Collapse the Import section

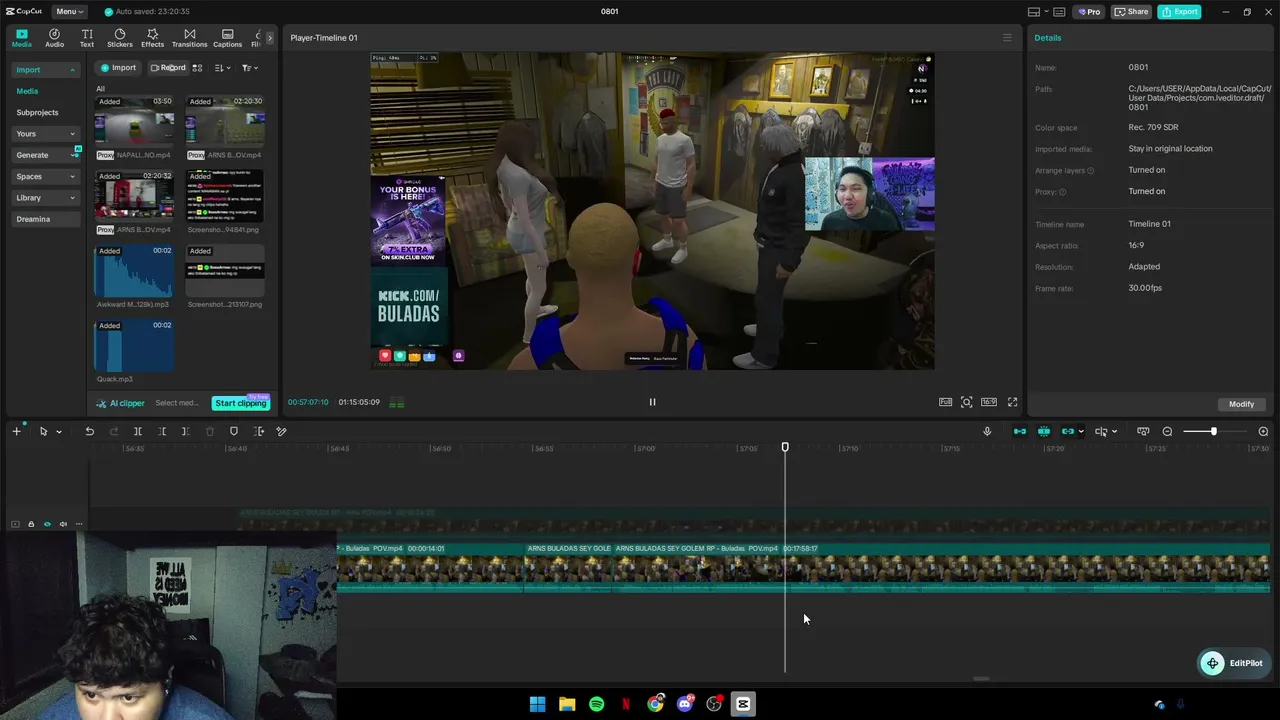pos(45,70)
